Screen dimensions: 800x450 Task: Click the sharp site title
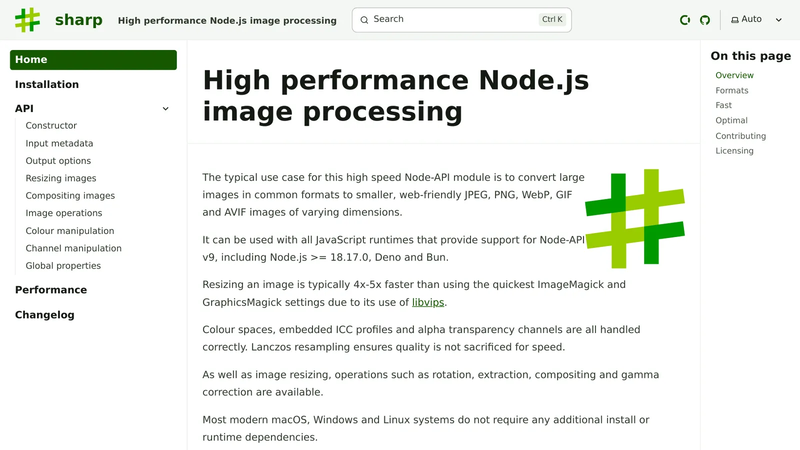(79, 20)
